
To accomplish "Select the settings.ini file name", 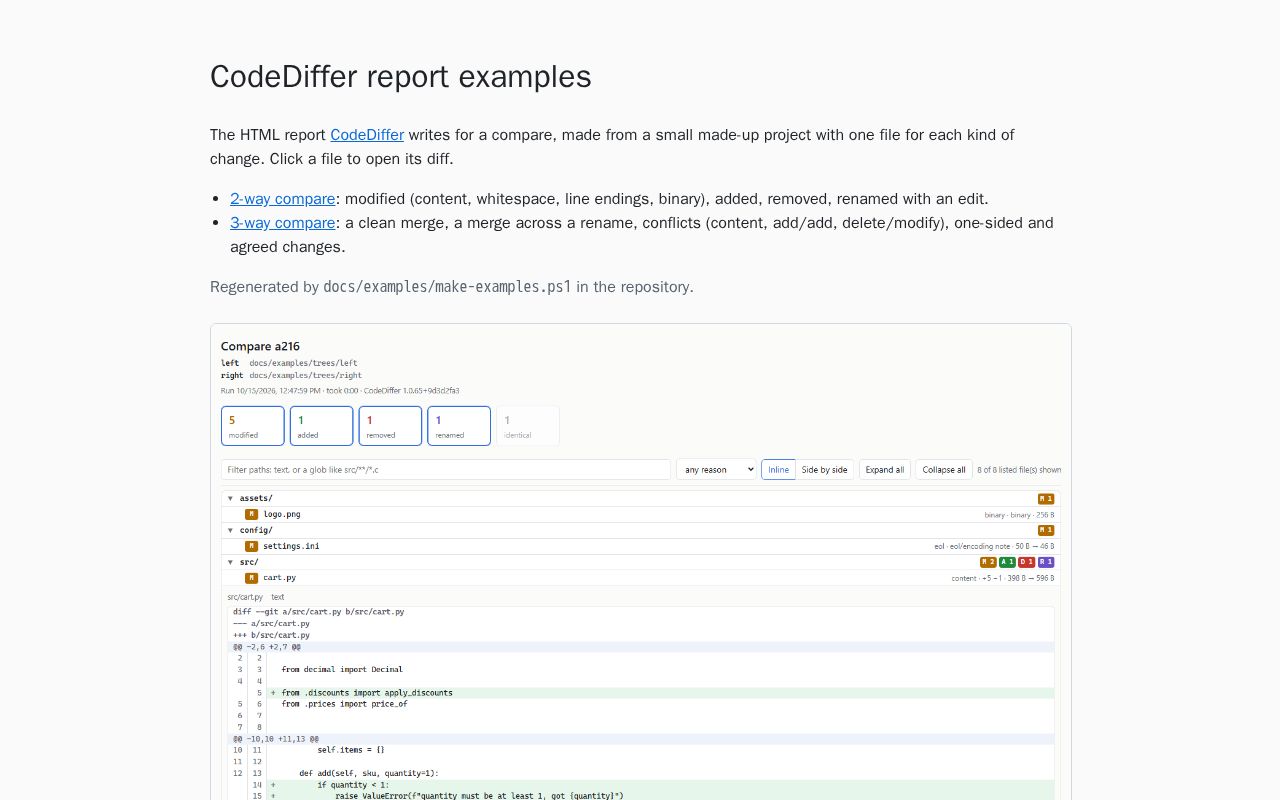I will 292,546.
